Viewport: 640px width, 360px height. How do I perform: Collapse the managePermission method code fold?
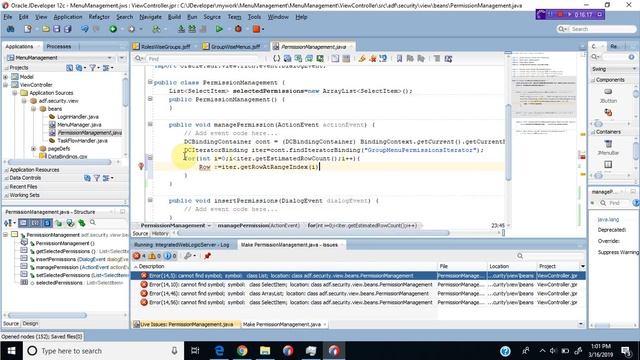[150, 124]
